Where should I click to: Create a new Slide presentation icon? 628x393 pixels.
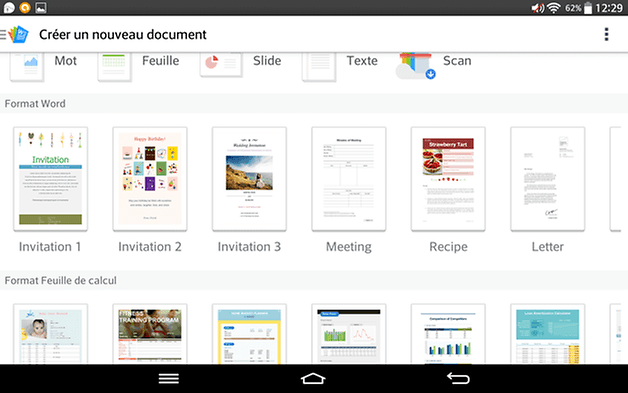point(221,64)
